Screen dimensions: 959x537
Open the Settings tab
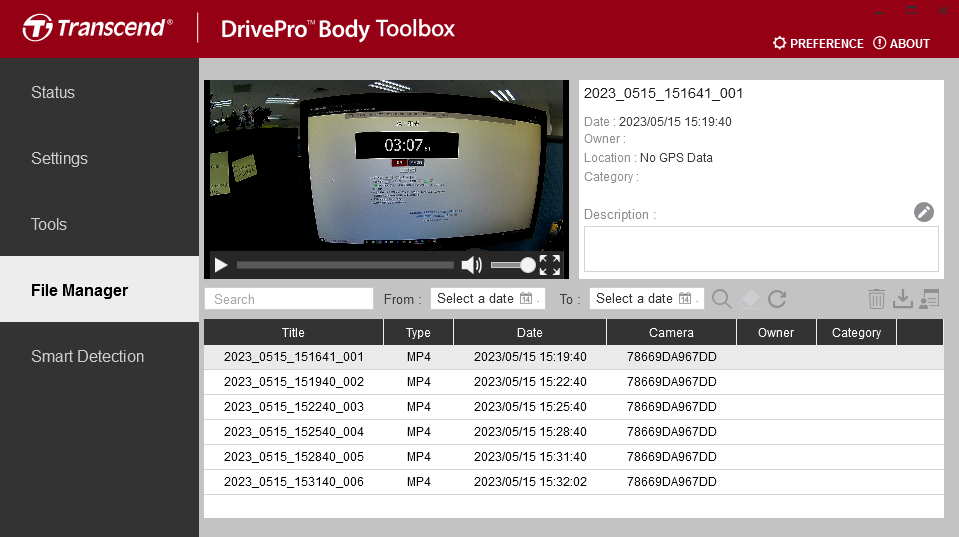coord(99,158)
